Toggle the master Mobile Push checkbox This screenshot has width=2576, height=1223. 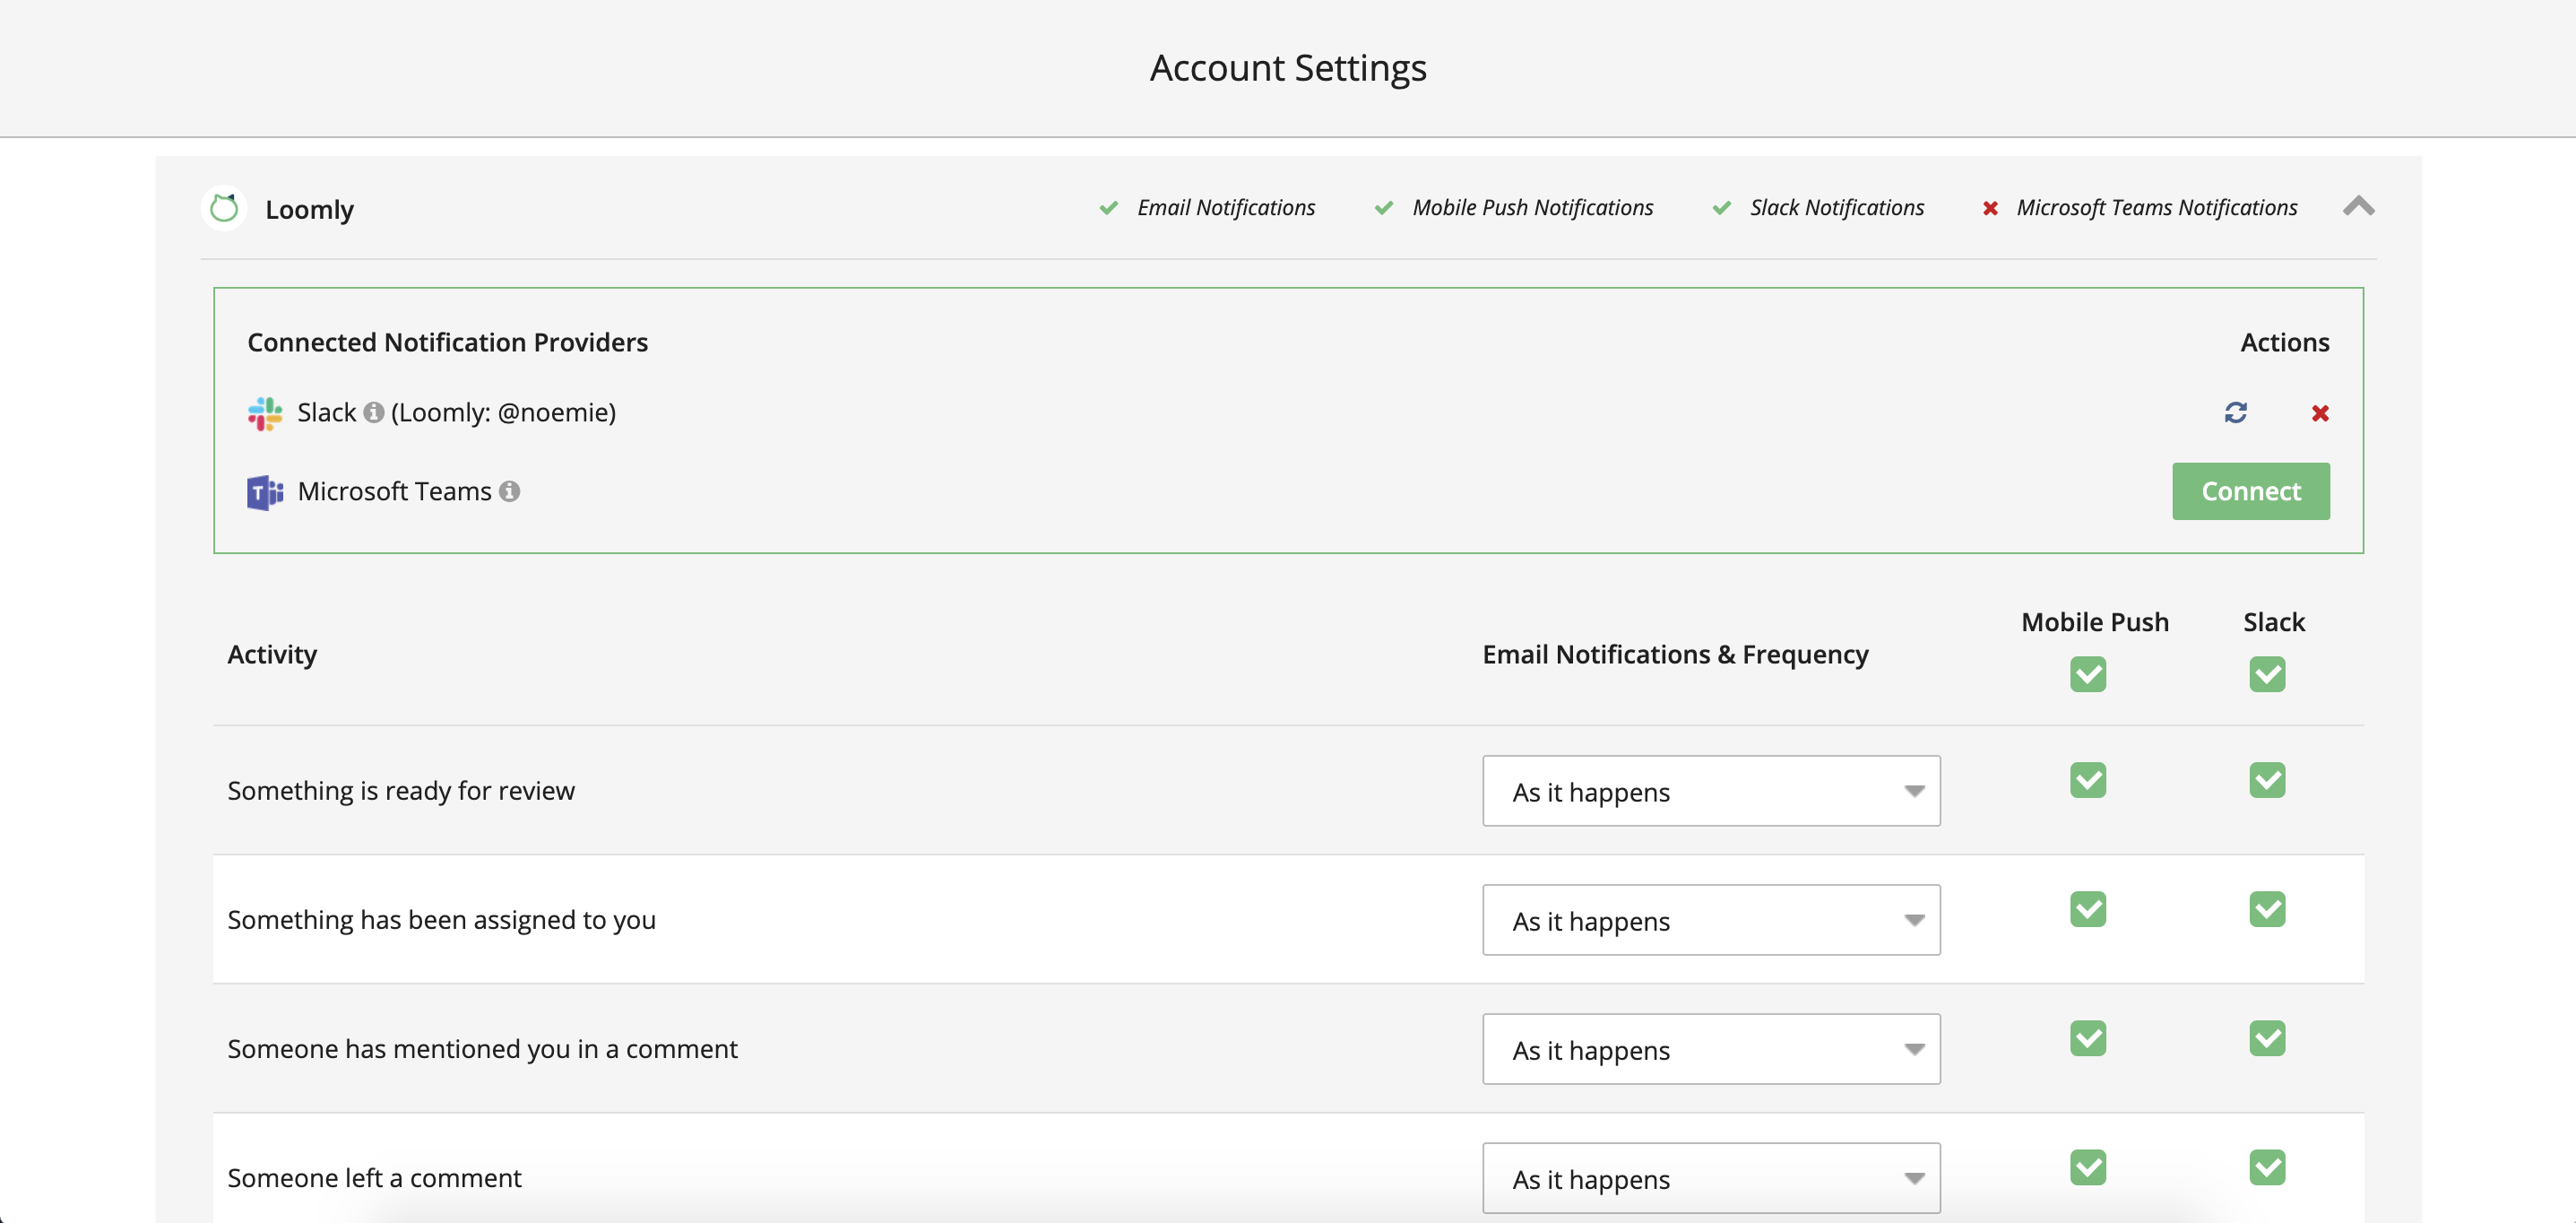(x=2088, y=674)
